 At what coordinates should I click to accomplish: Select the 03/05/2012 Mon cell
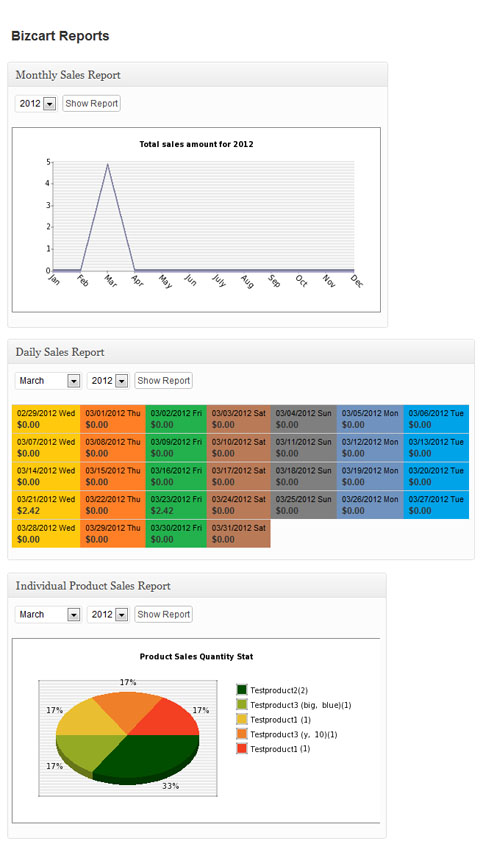point(370,419)
